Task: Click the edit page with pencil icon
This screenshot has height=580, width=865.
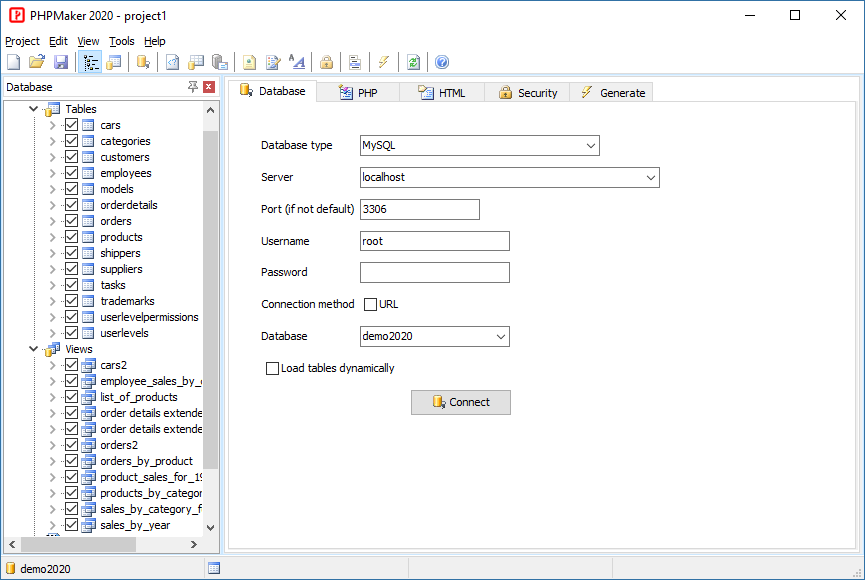Action: click(273, 62)
